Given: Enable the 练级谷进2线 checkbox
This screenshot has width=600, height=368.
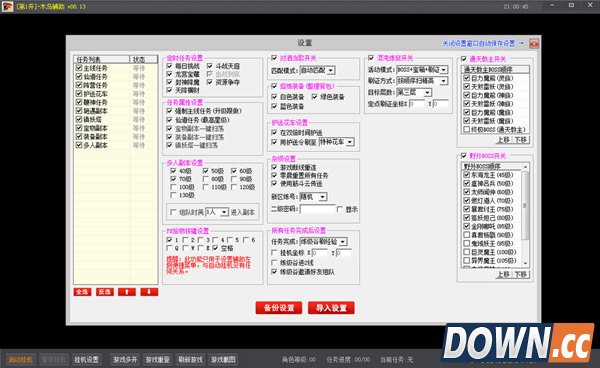Looking at the screenshot, I should 274,263.
